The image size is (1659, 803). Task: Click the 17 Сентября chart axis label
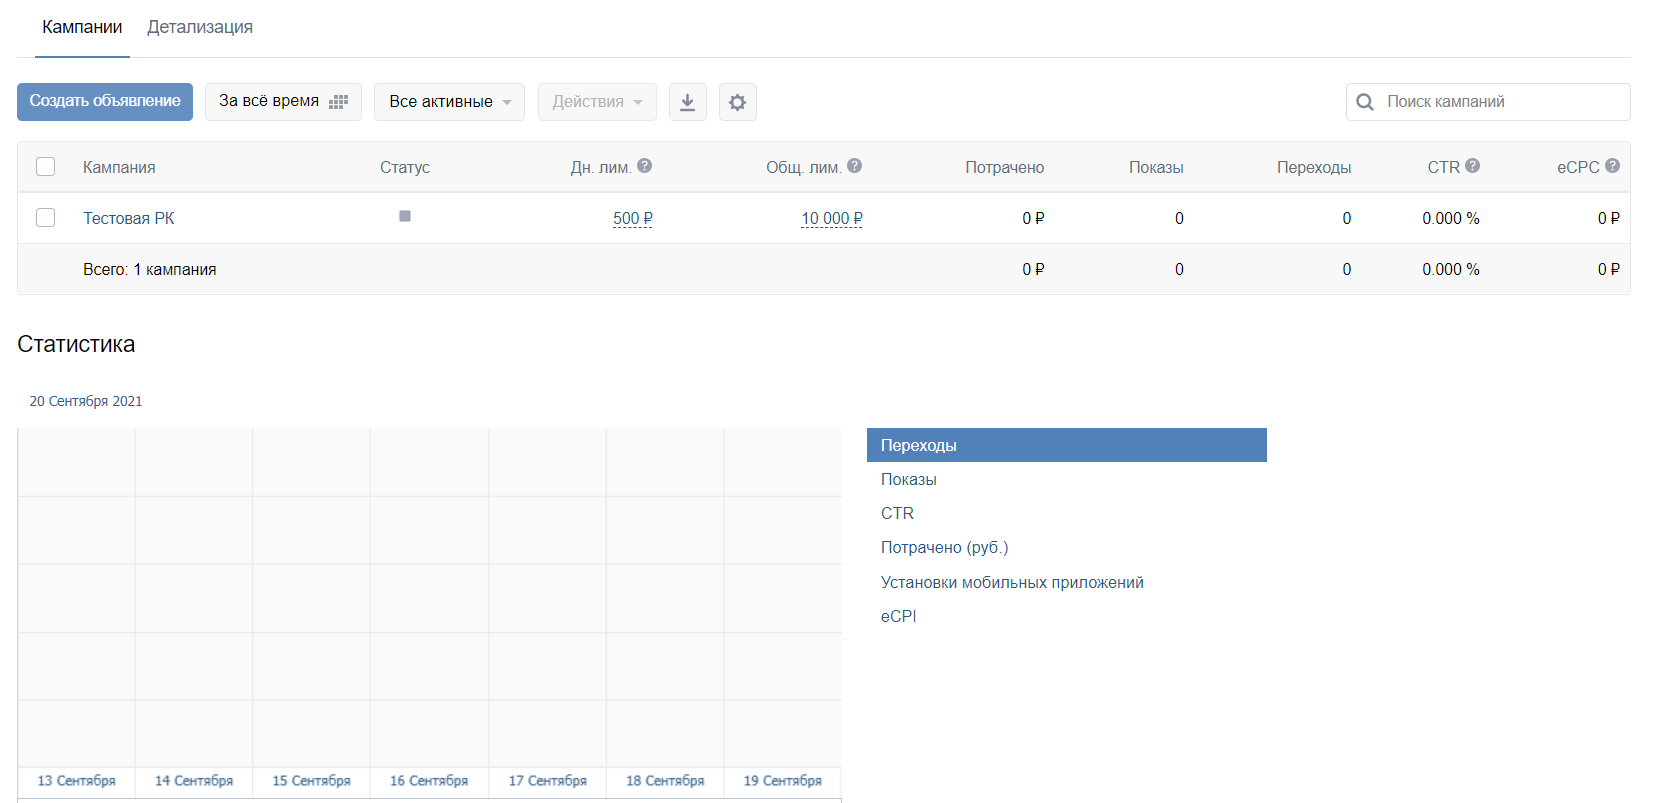click(x=548, y=781)
